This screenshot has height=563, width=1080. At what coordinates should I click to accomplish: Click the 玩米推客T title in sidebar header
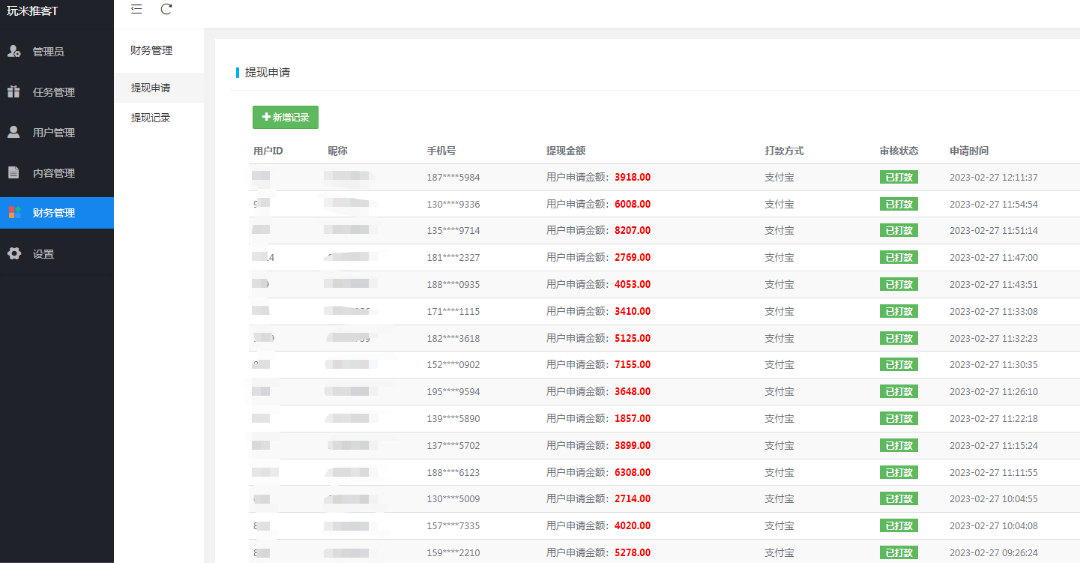point(33,11)
